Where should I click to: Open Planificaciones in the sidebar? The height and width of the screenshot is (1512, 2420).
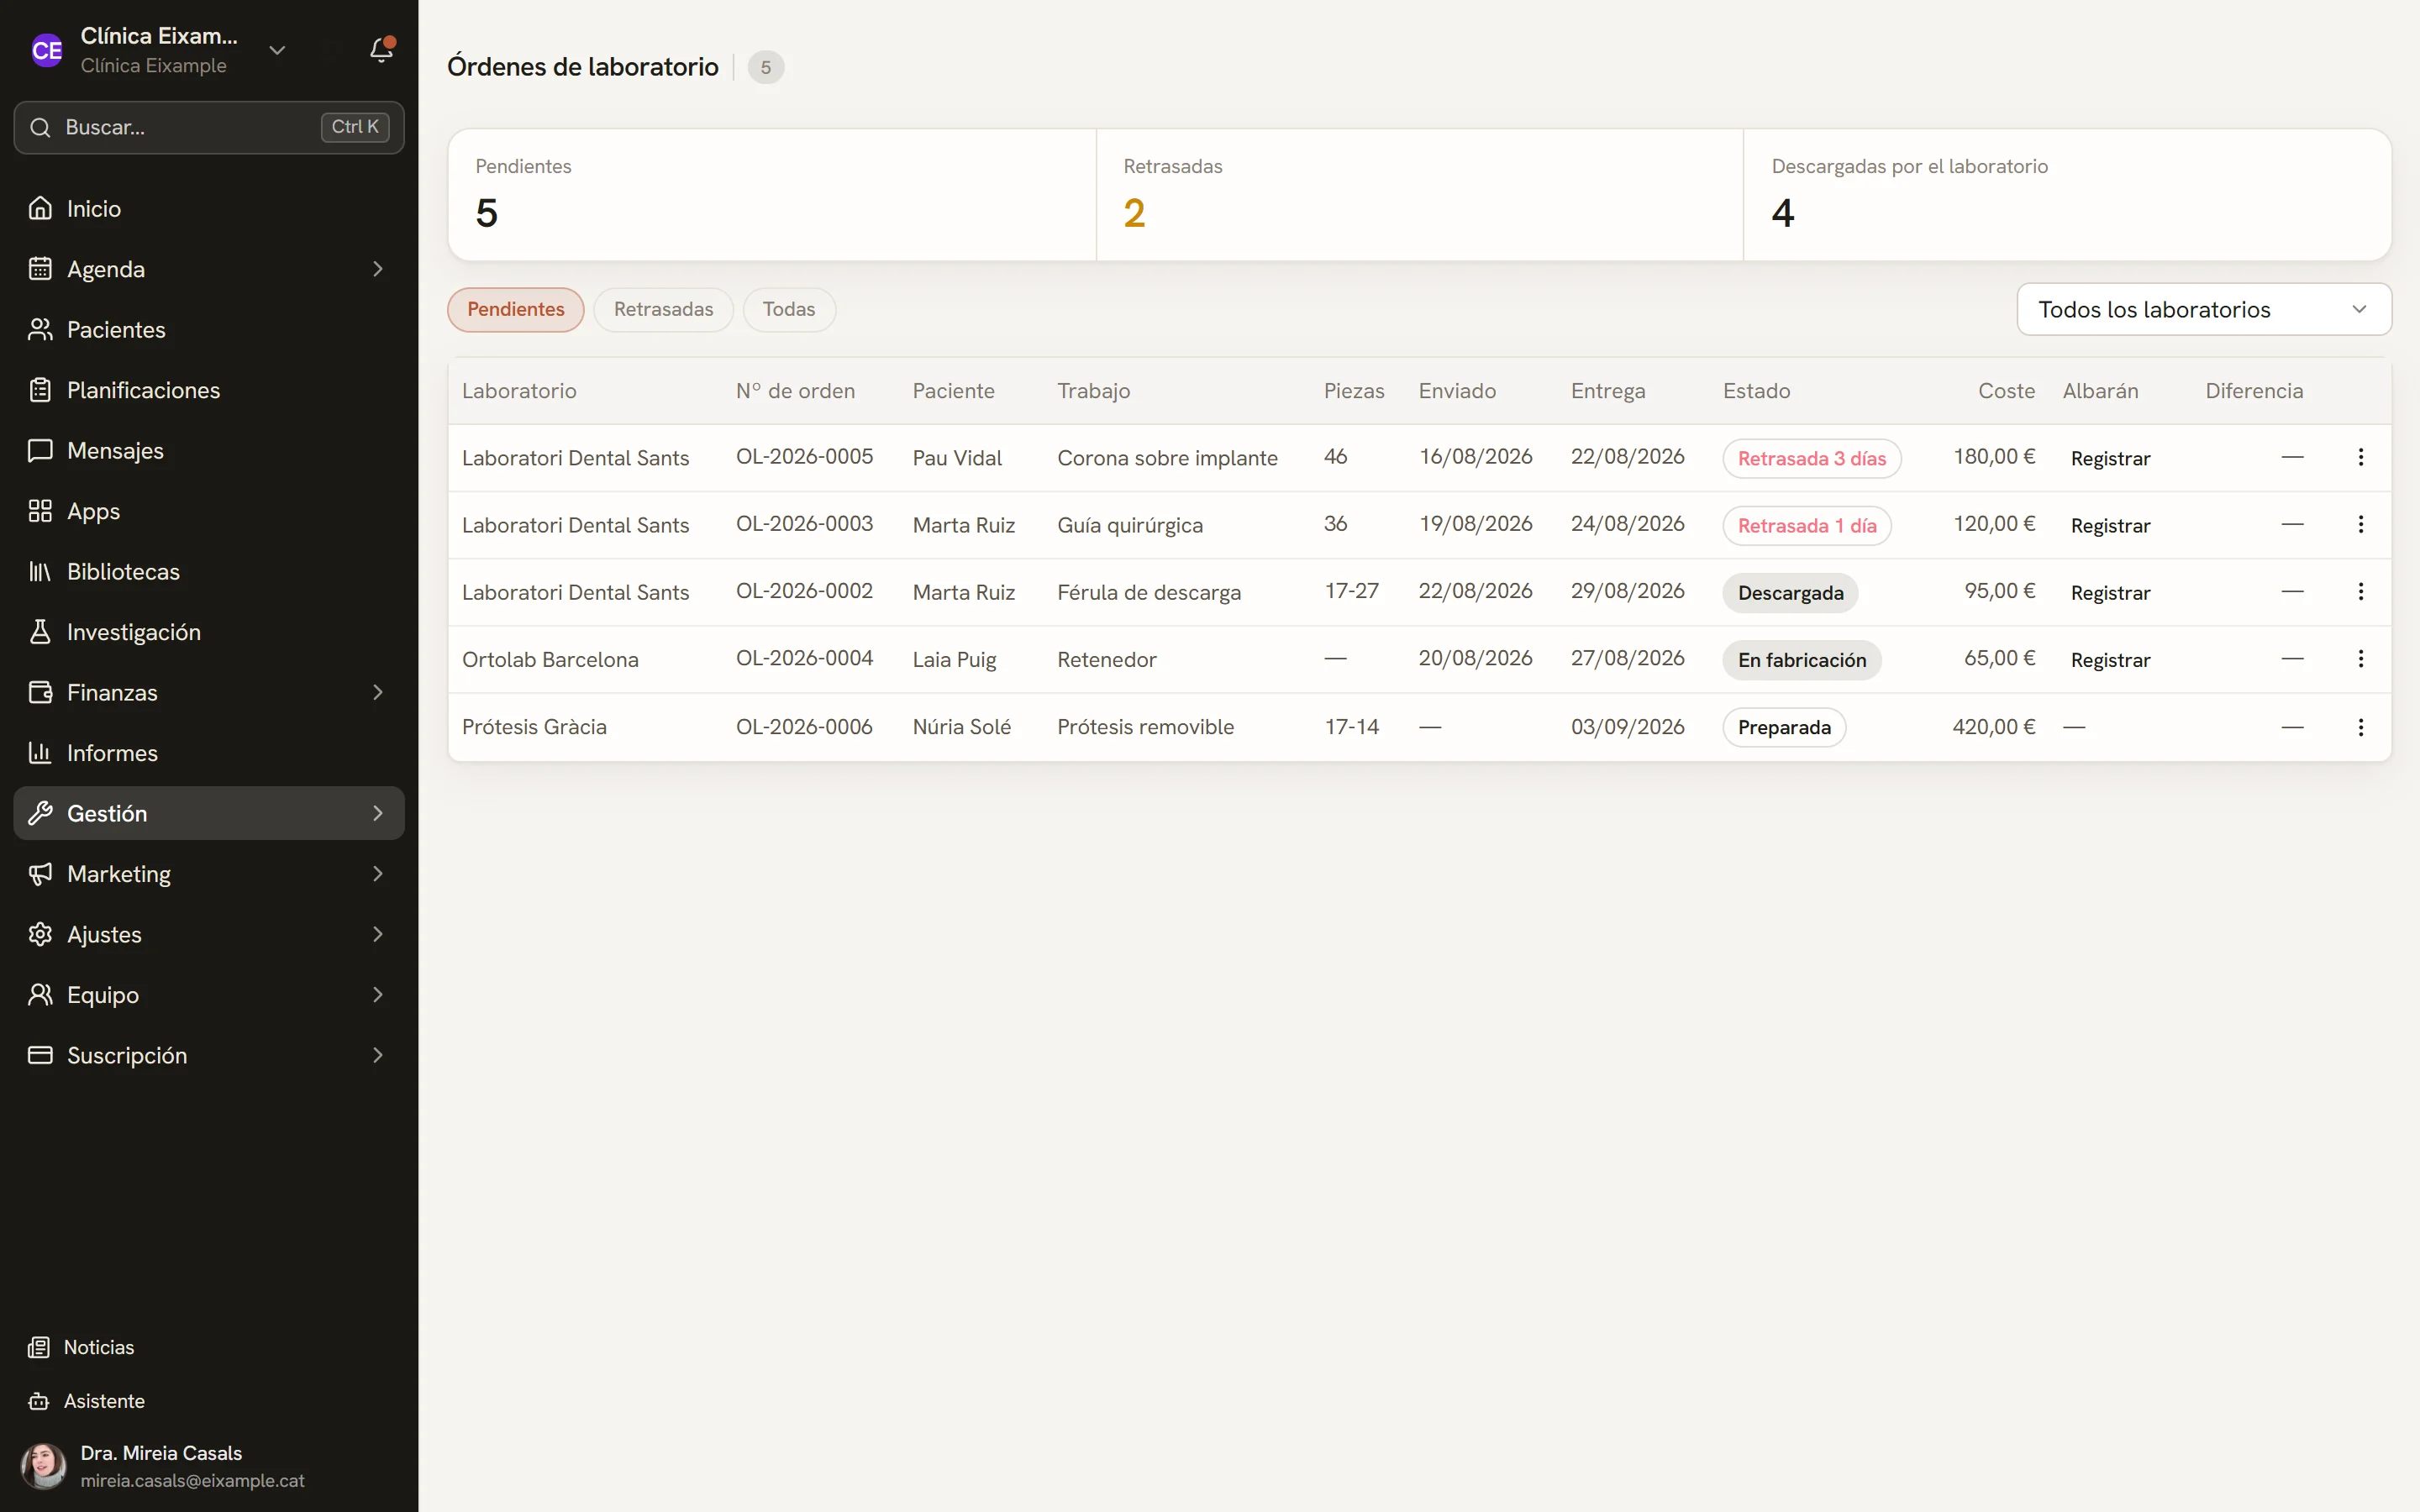209,390
